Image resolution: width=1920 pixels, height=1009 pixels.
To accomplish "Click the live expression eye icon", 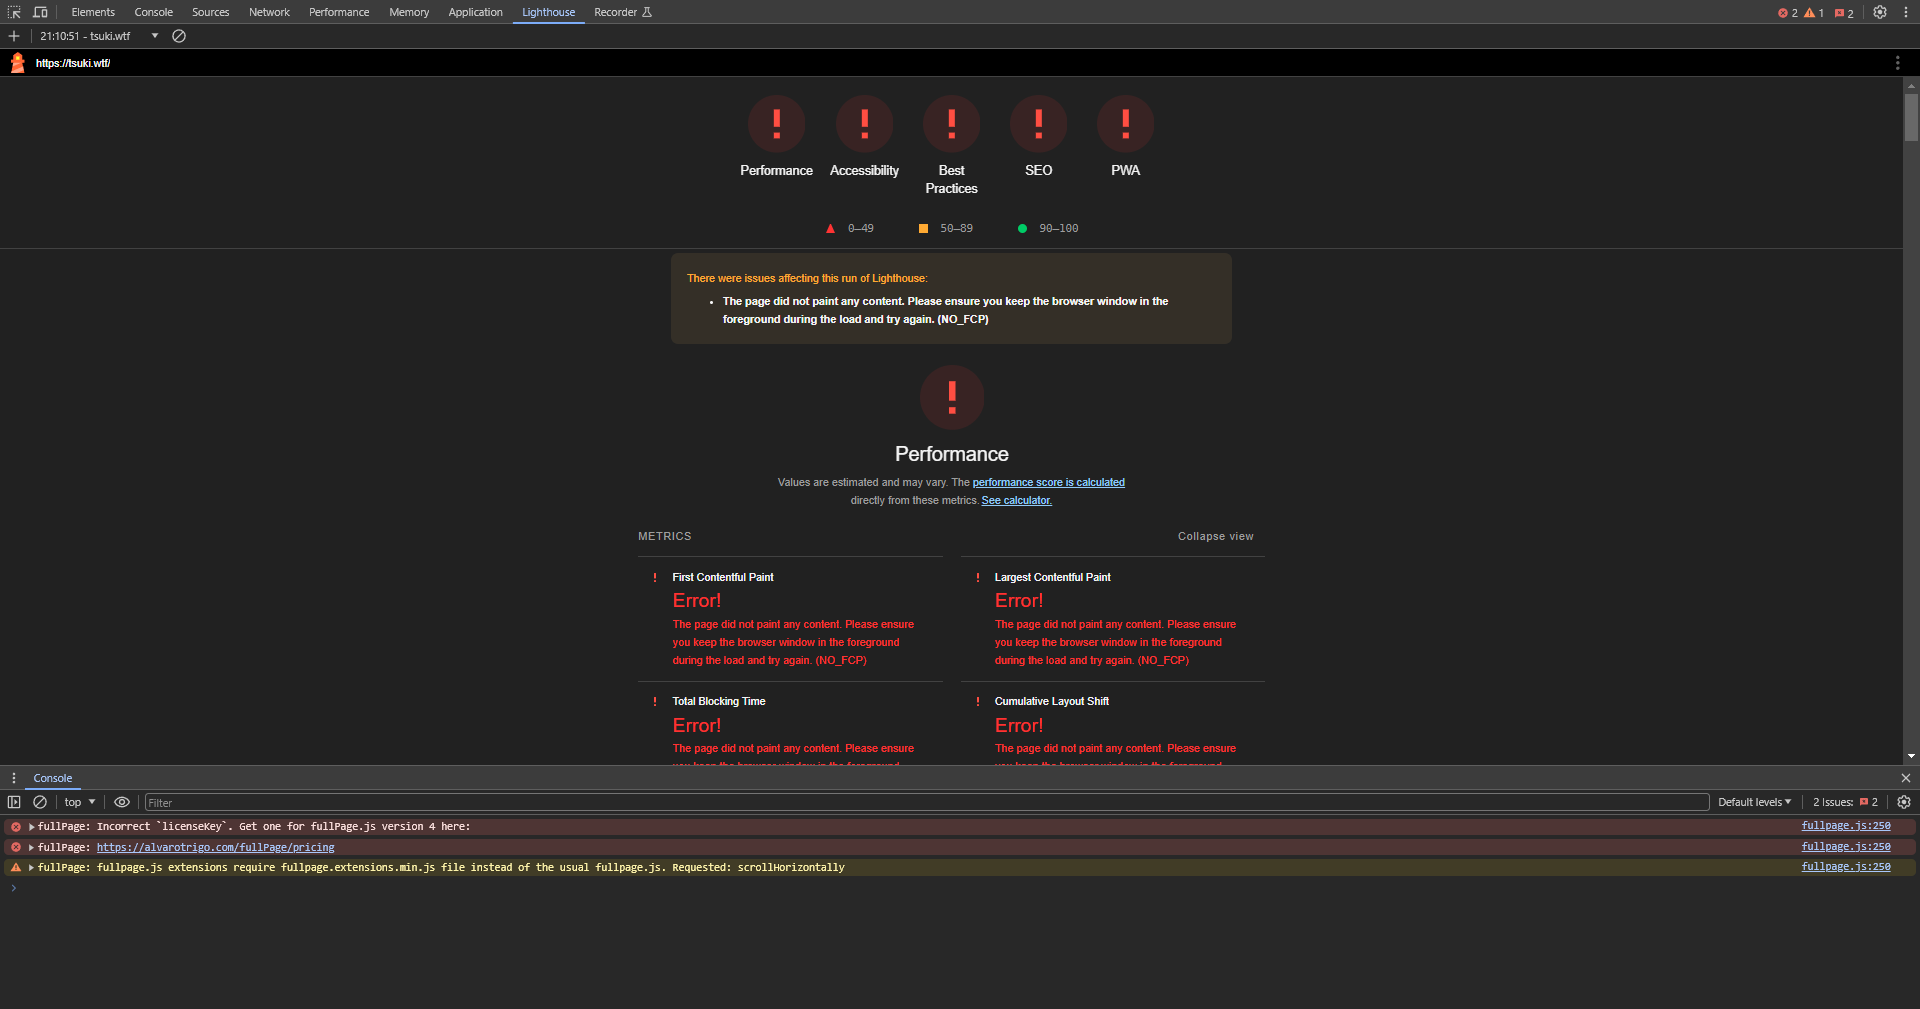I will pyautogui.click(x=122, y=802).
